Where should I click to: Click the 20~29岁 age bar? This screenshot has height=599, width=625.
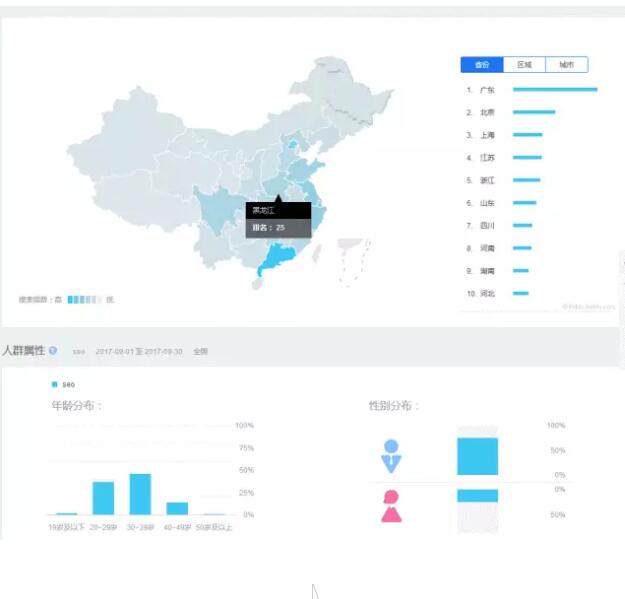103,498
